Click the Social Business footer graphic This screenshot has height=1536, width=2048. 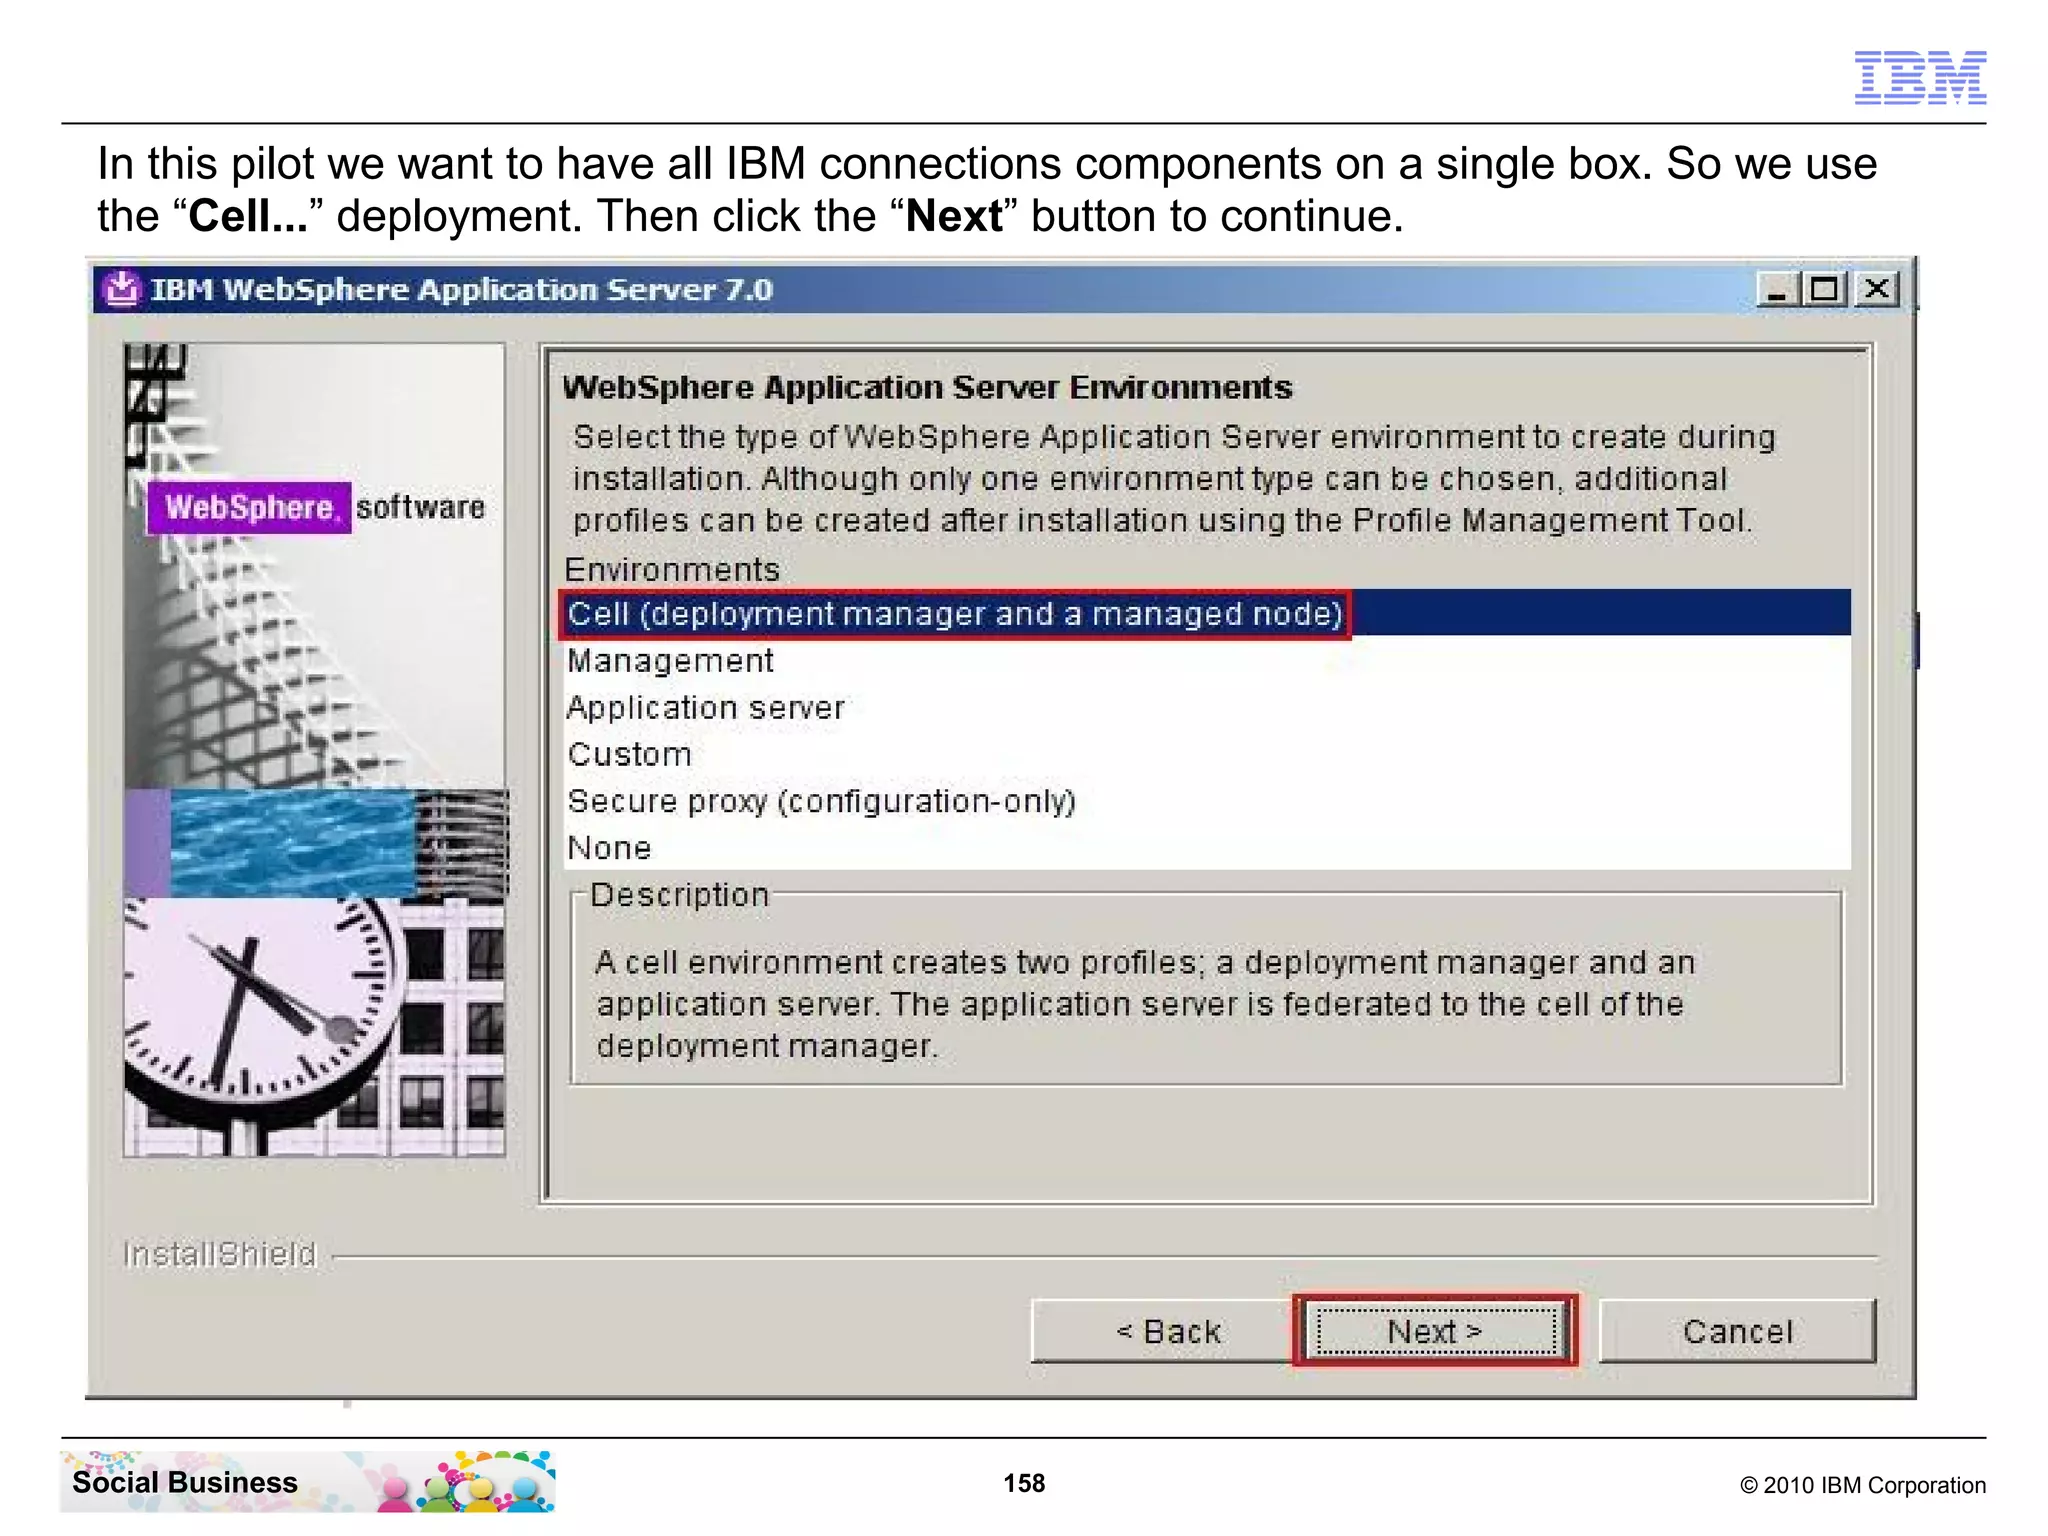click(x=308, y=1481)
